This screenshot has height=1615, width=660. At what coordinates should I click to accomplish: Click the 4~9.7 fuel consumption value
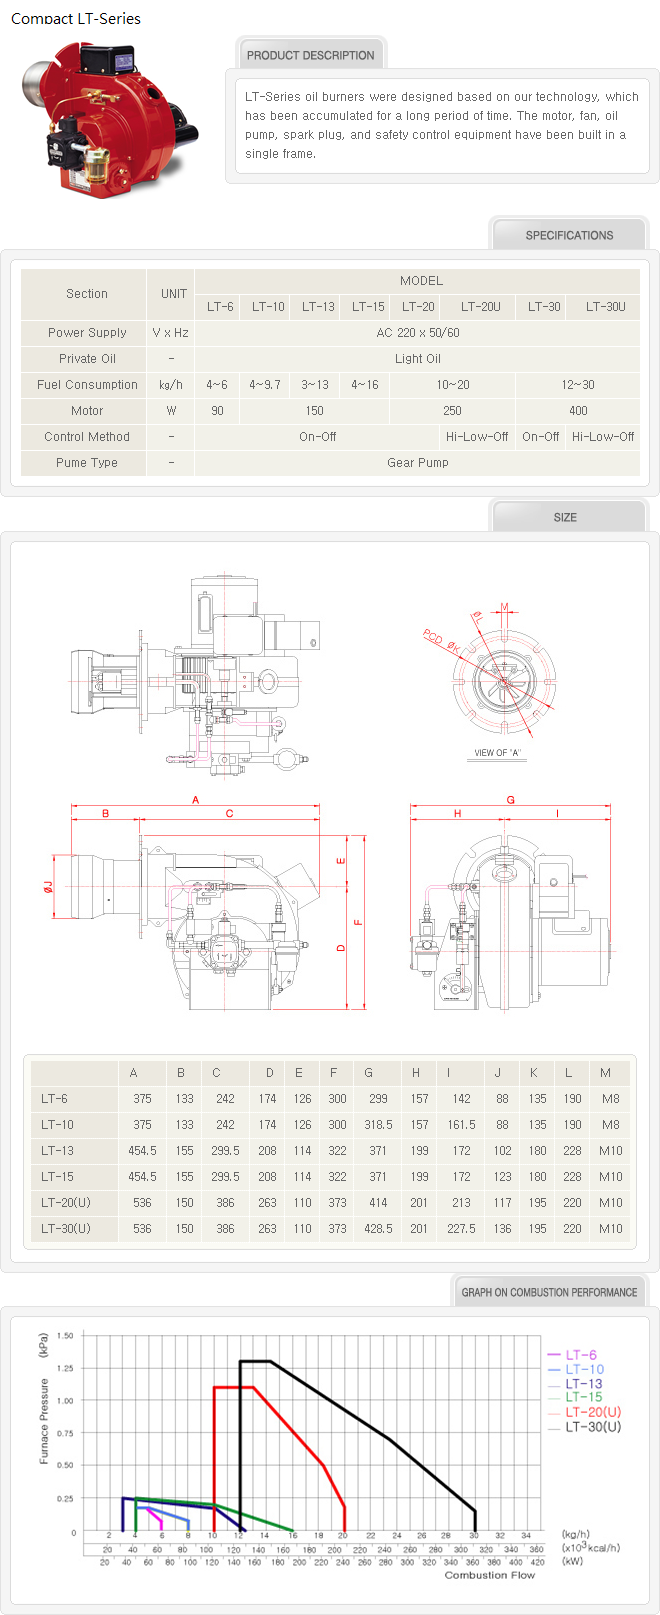tap(265, 385)
